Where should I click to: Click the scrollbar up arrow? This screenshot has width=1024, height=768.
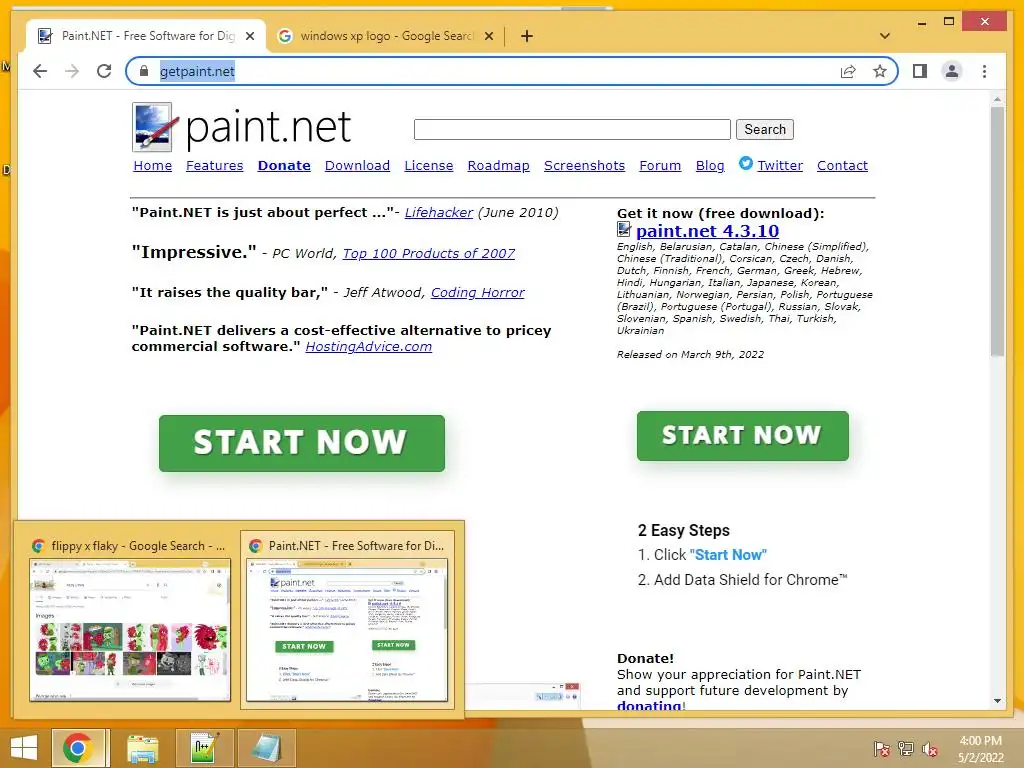(x=997, y=99)
